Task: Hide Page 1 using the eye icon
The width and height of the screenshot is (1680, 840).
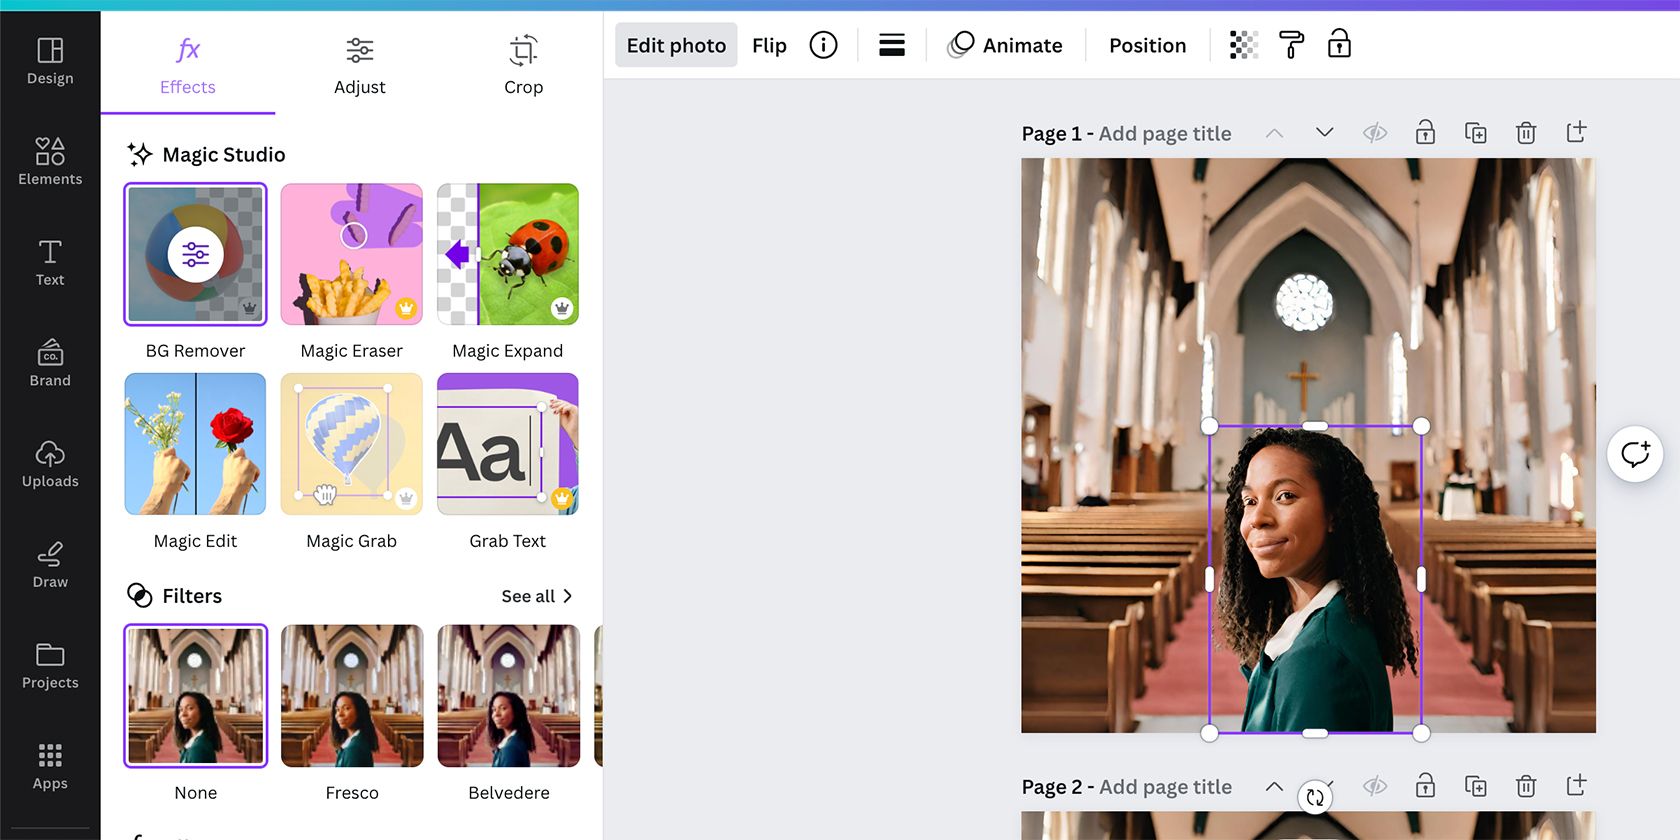Action: point(1375,133)
